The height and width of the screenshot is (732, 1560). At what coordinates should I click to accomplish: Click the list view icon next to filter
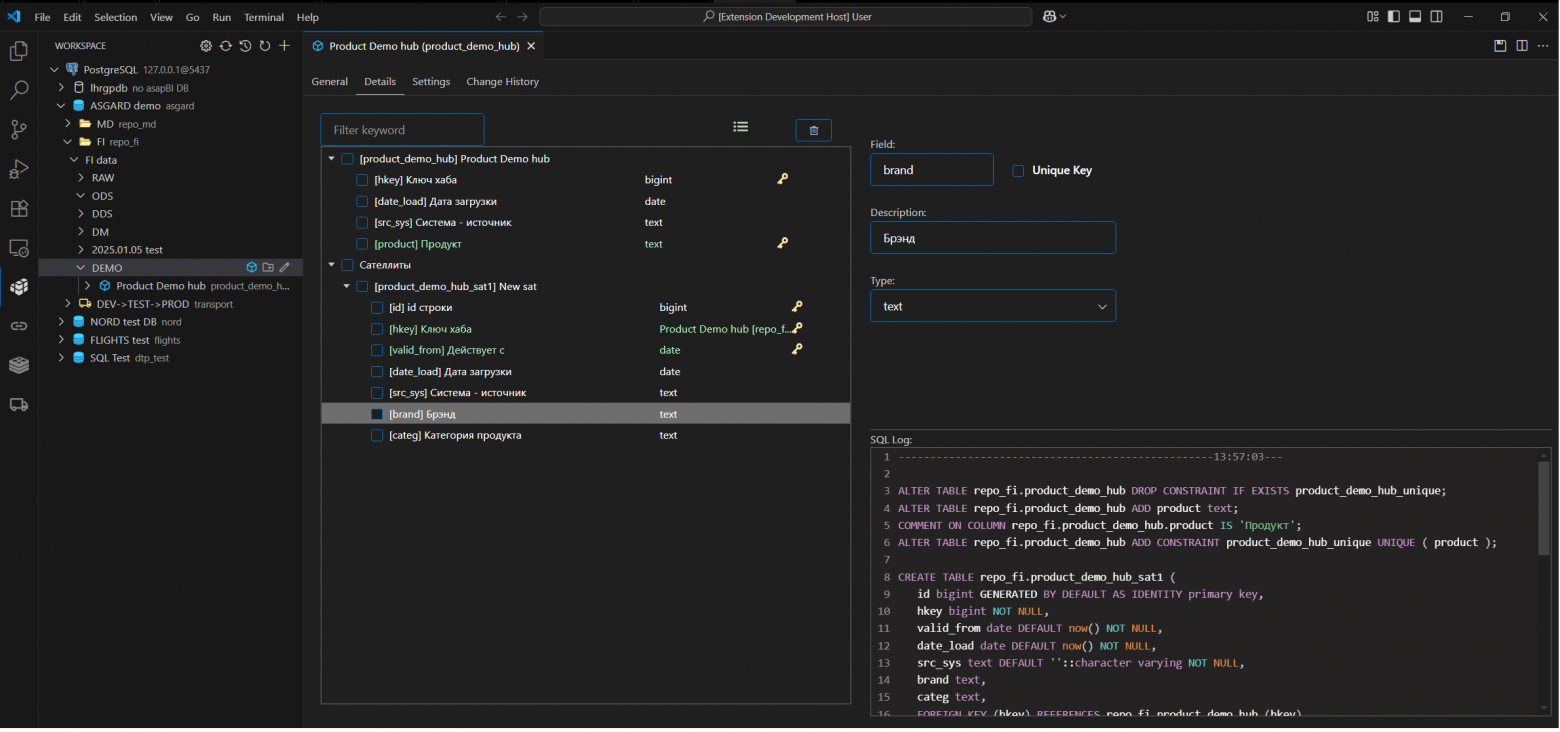(740, 127)
